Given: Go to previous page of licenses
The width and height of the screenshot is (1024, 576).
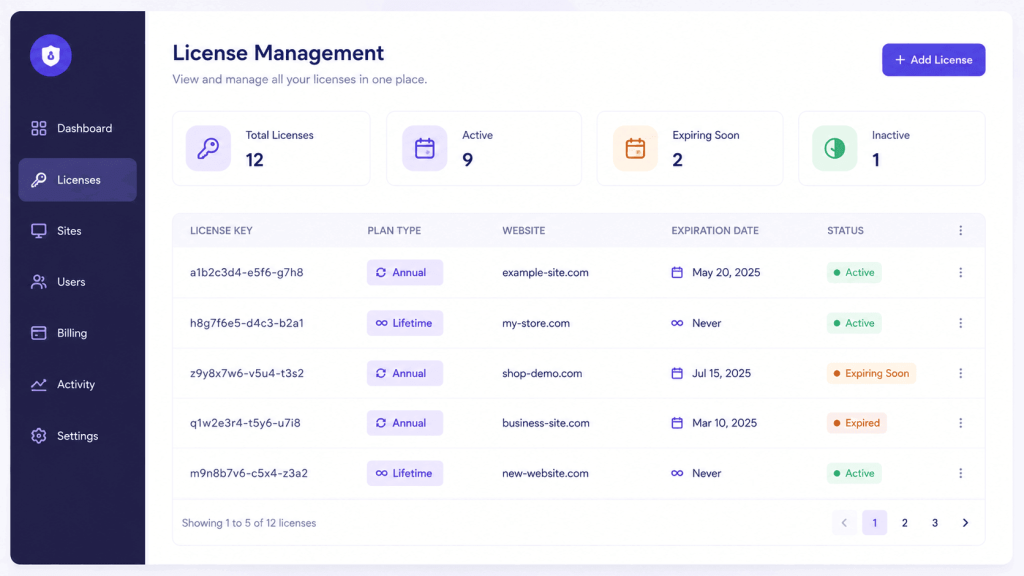Looking at the screenshot, I should [844, 522].
